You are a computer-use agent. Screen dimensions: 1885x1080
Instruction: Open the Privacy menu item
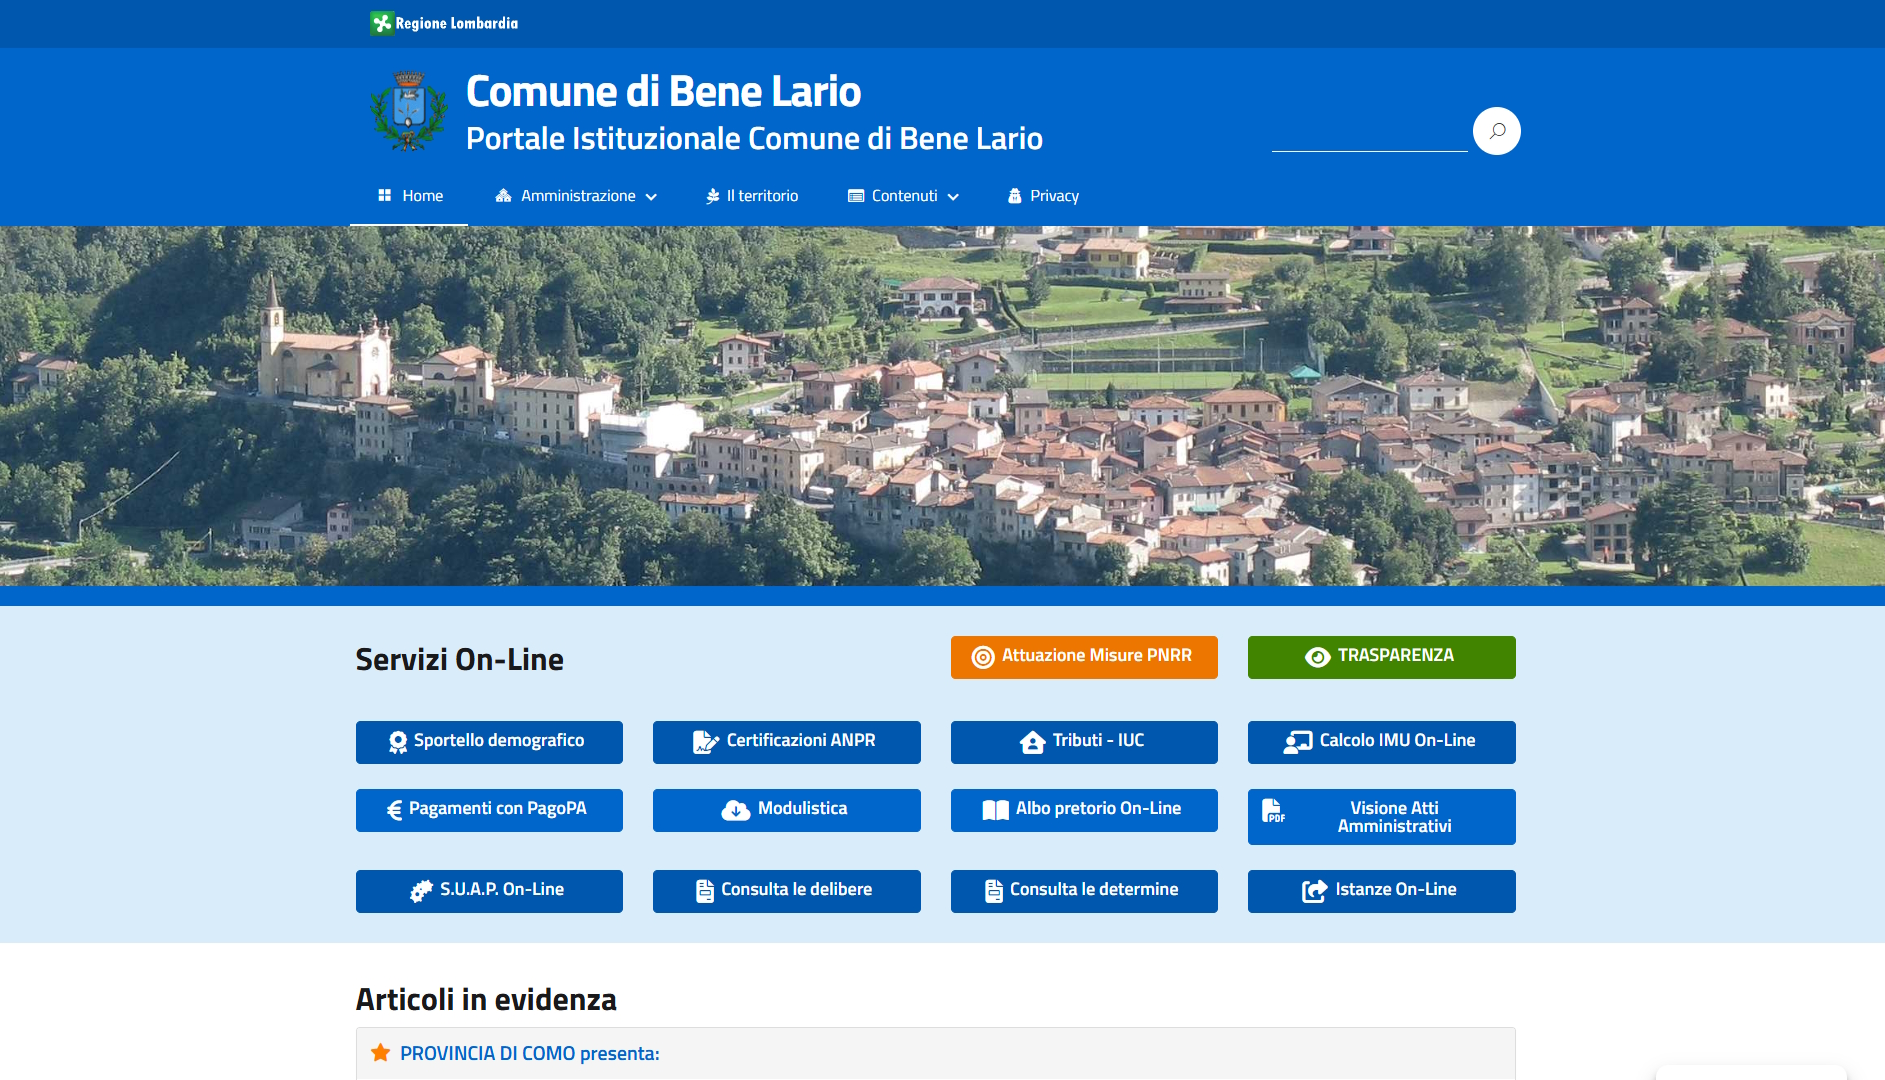pos(1043,196)
